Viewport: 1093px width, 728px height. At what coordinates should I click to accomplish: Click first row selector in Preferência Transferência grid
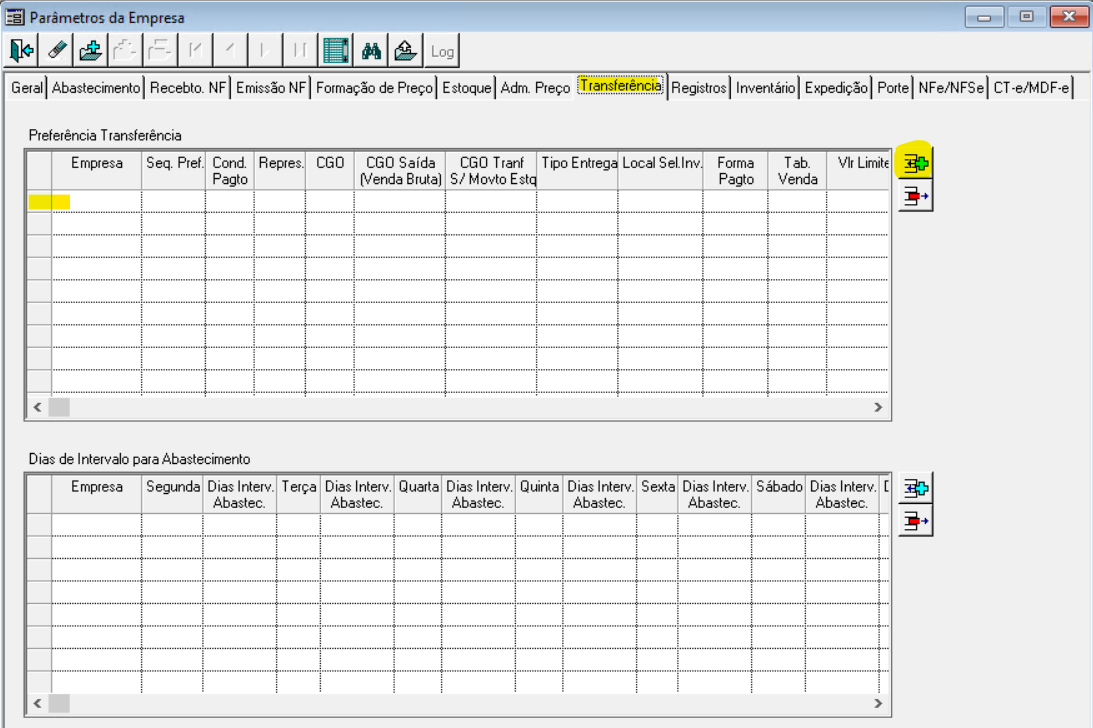pos(40,202)
